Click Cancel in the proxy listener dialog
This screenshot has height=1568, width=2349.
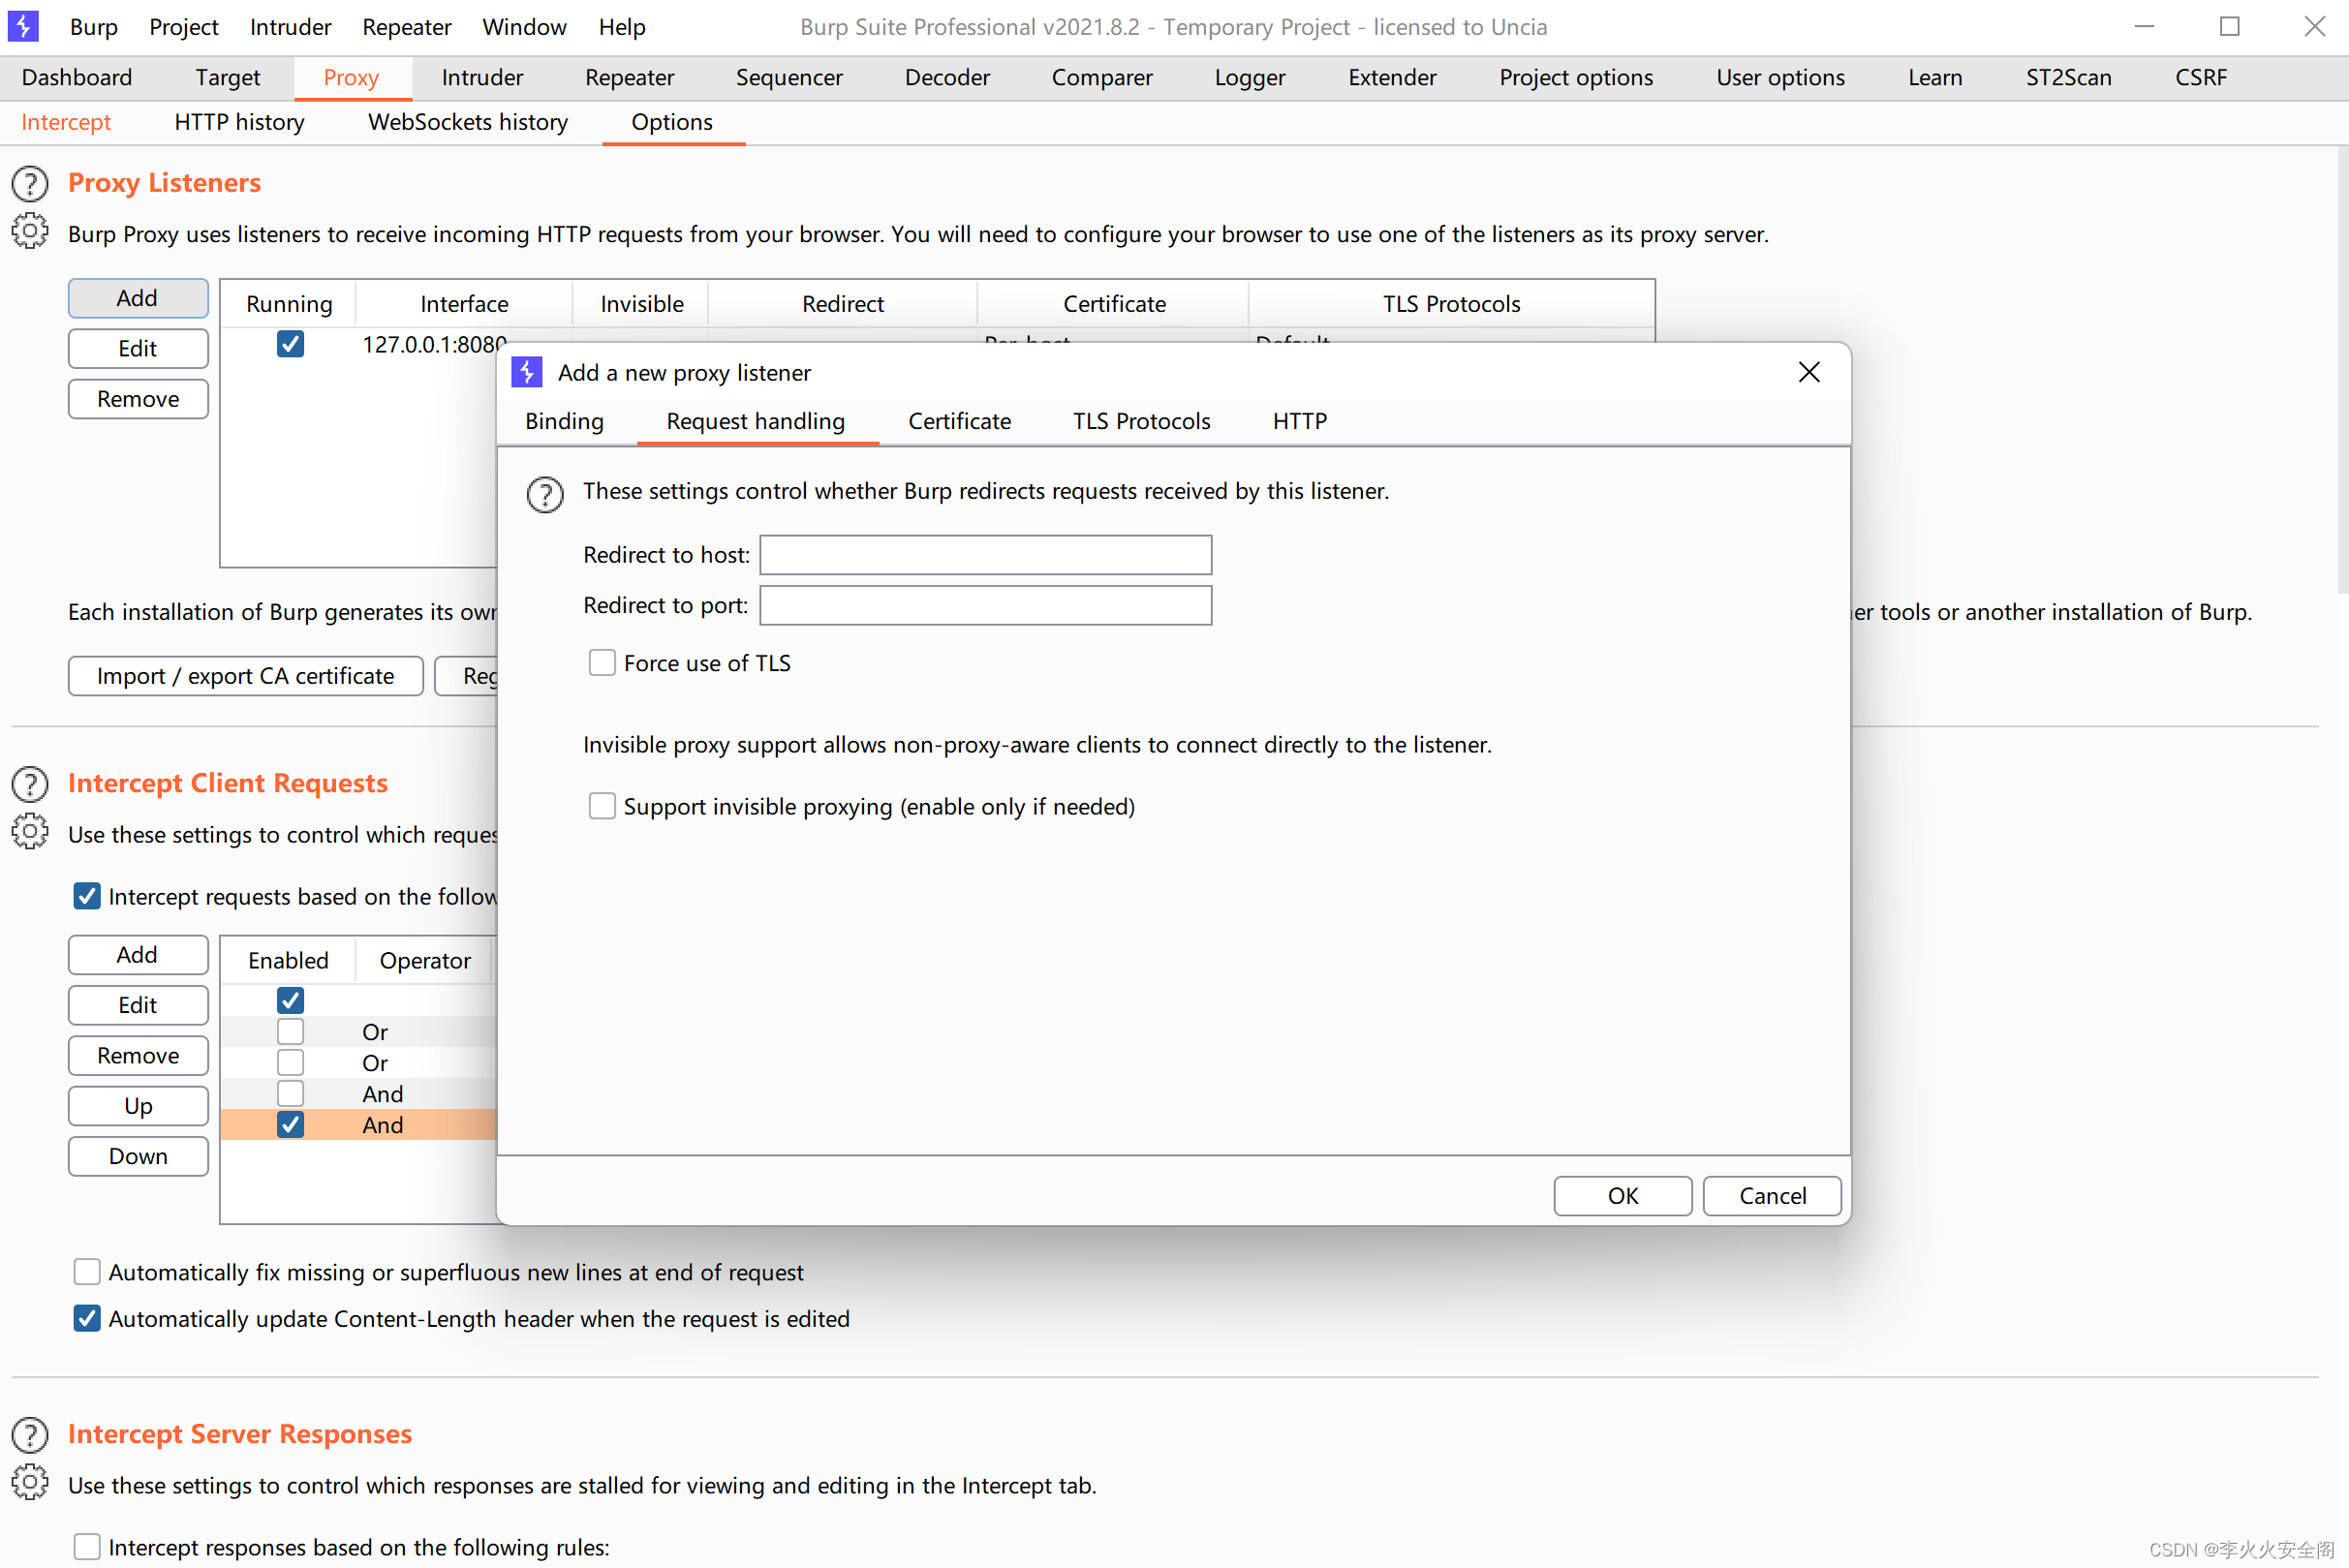[1772, 1196]
